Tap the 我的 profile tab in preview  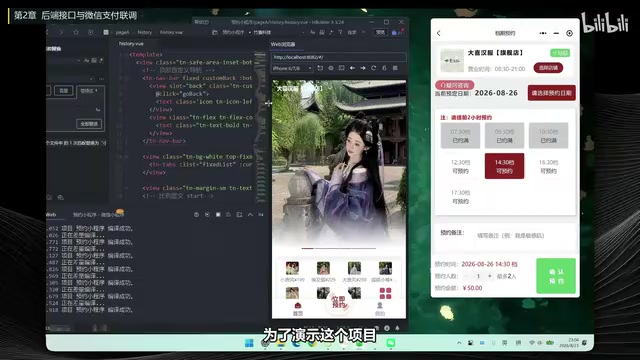point(380,309)
